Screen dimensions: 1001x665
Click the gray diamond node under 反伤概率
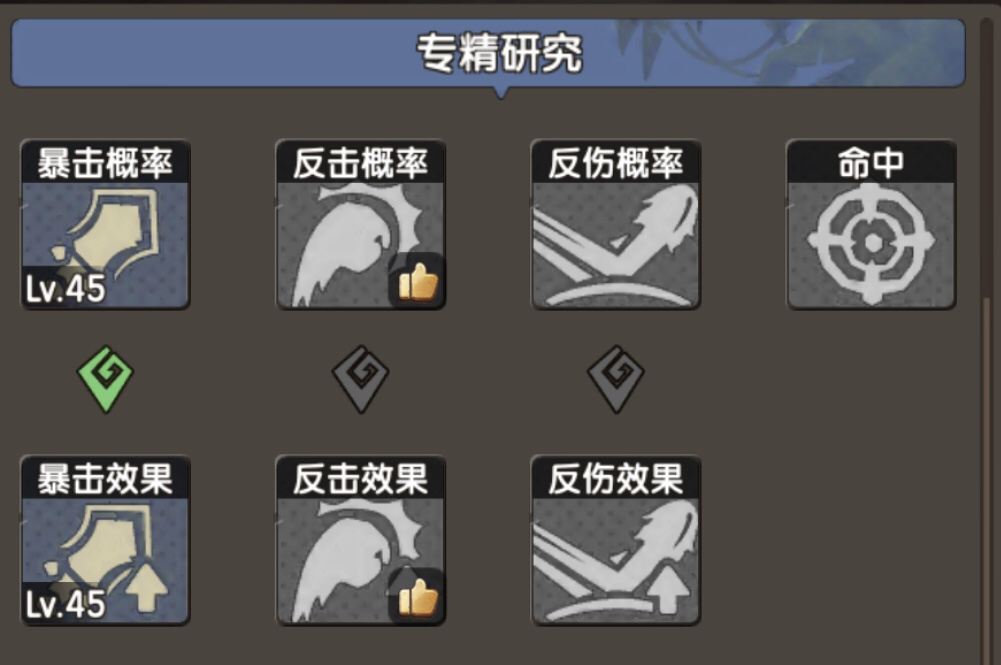pos(616,379)
